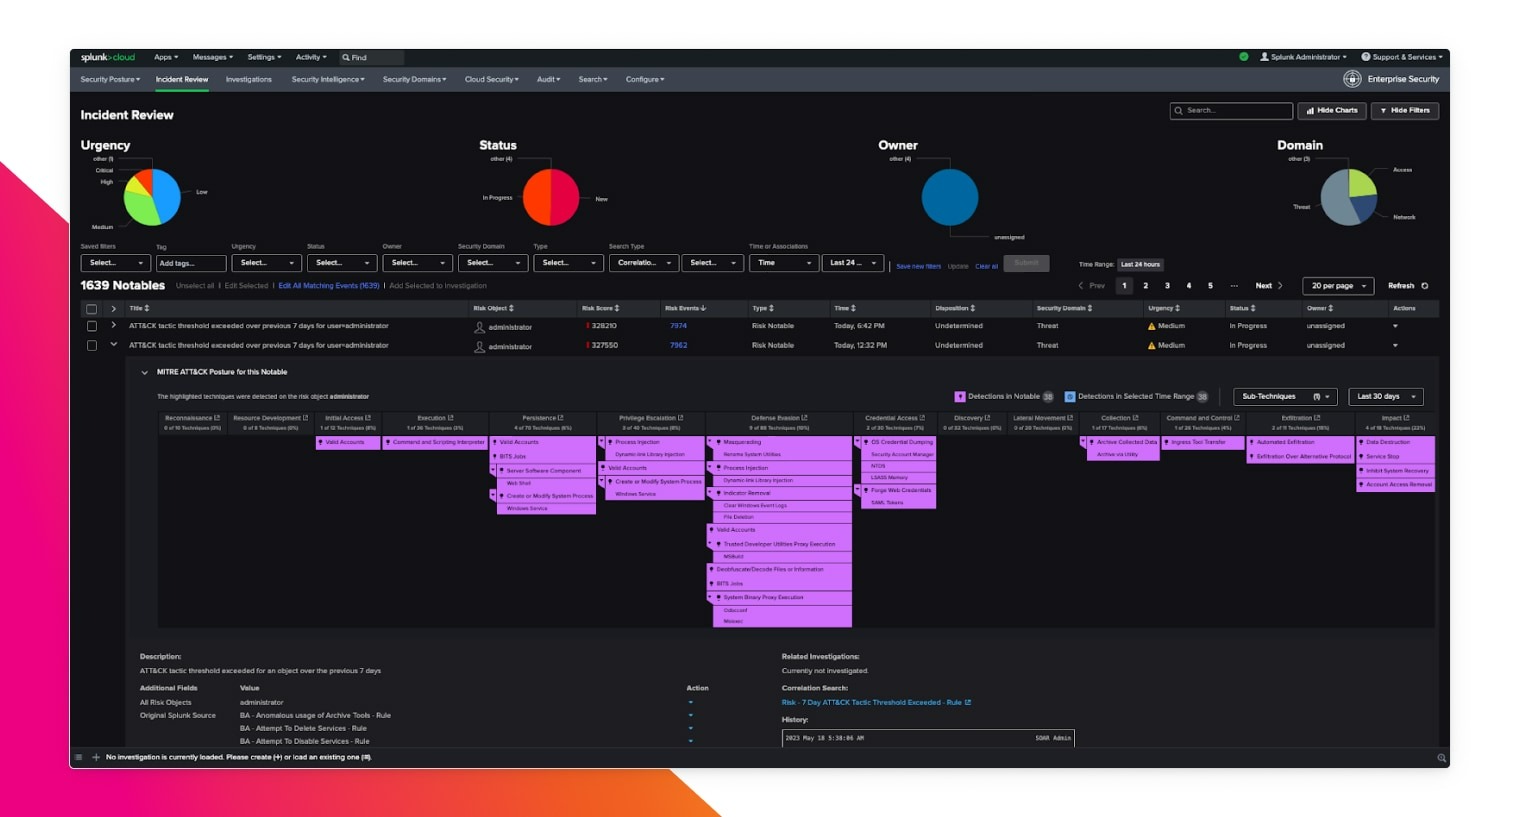Click risk events value 7974
This screenshot has width=1520, height=817.
point(678,326)
